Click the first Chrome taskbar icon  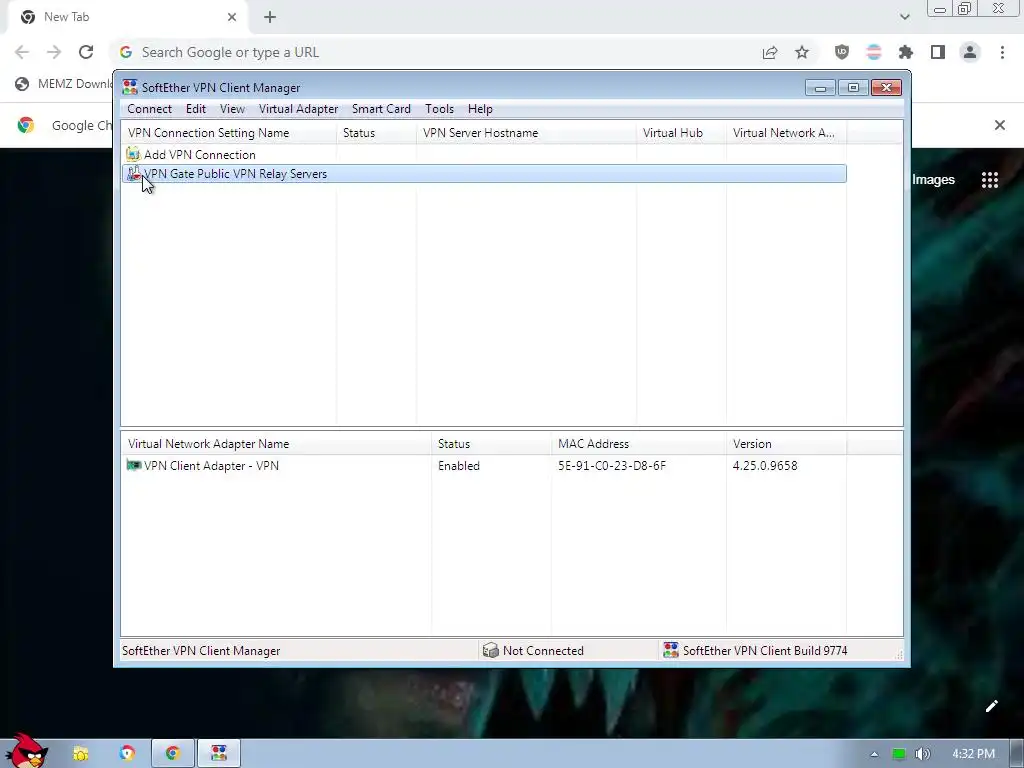tap(127, 754)
